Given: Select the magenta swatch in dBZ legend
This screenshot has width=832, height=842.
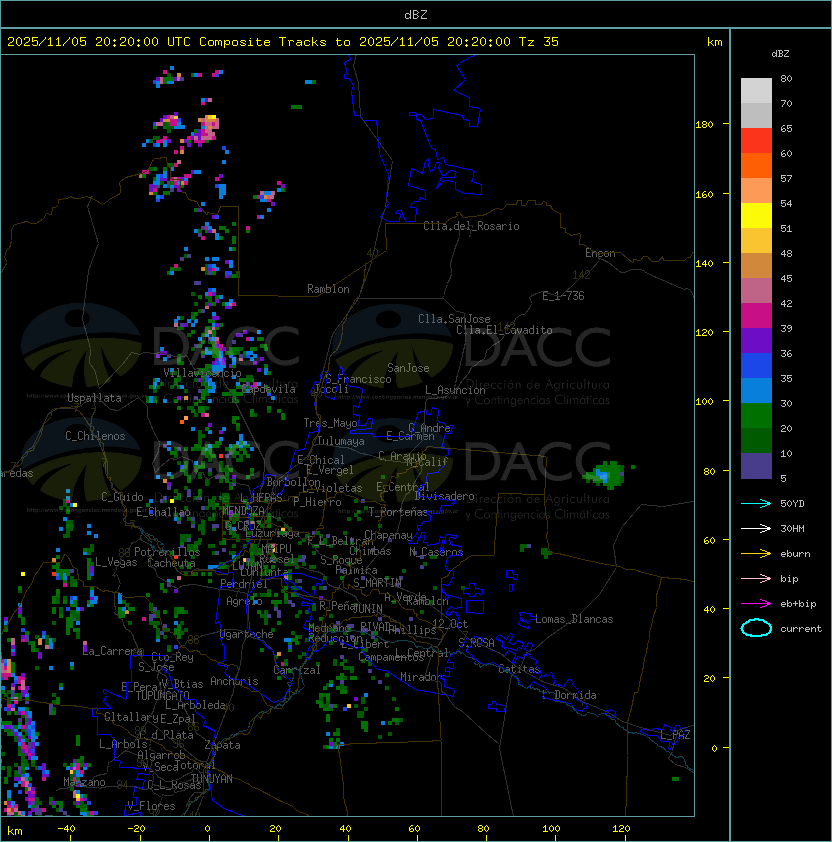Looking at the screenshot, I should [x=756, y=316].
